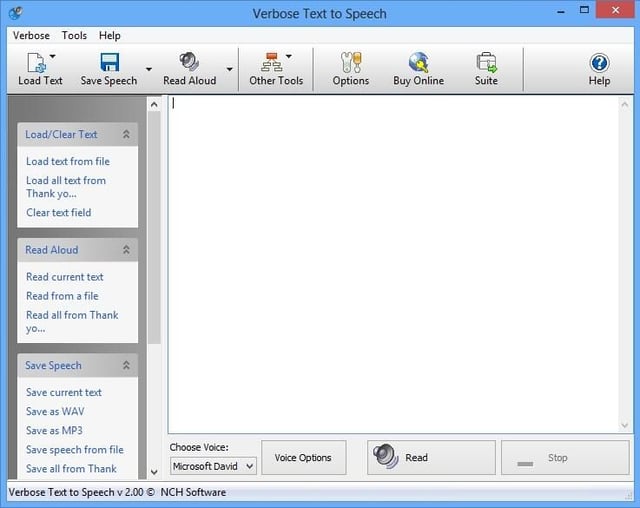This screenshot has height=508, width=640.
Task: Click Save speech from file link
Action: click(x=75, y=450)
